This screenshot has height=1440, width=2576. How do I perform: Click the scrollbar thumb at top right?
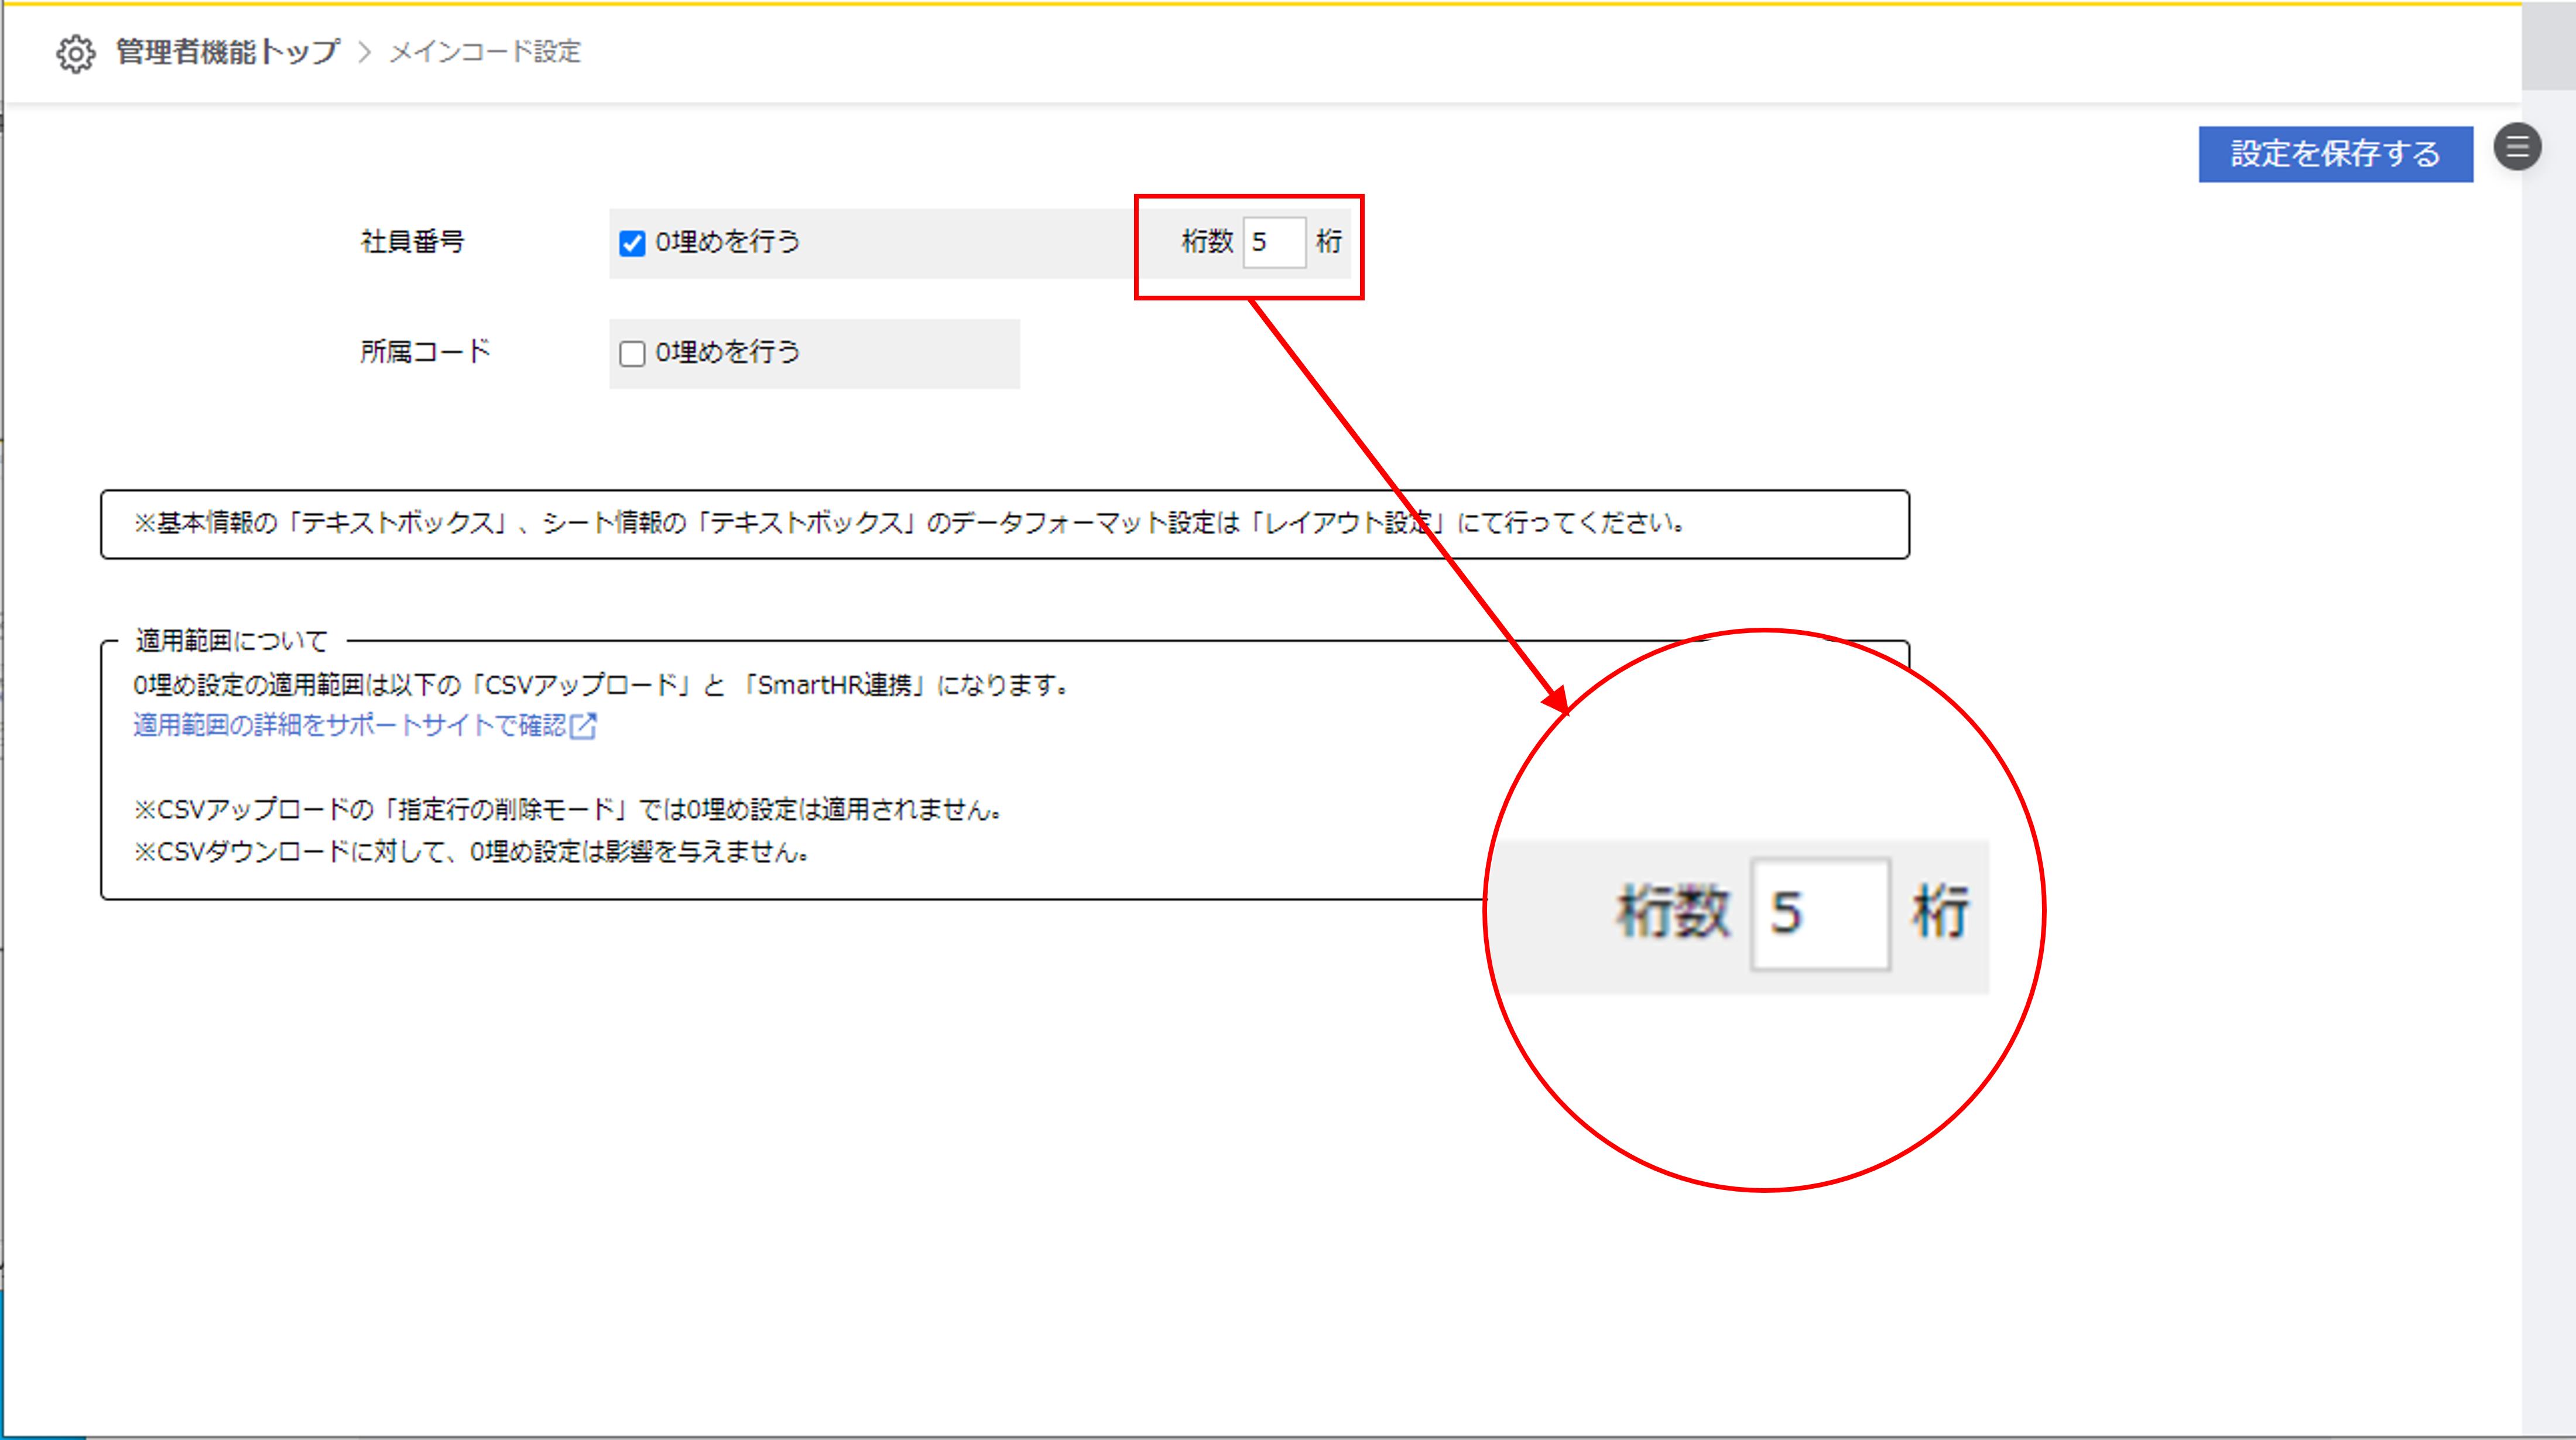(x=2548, y=46)
